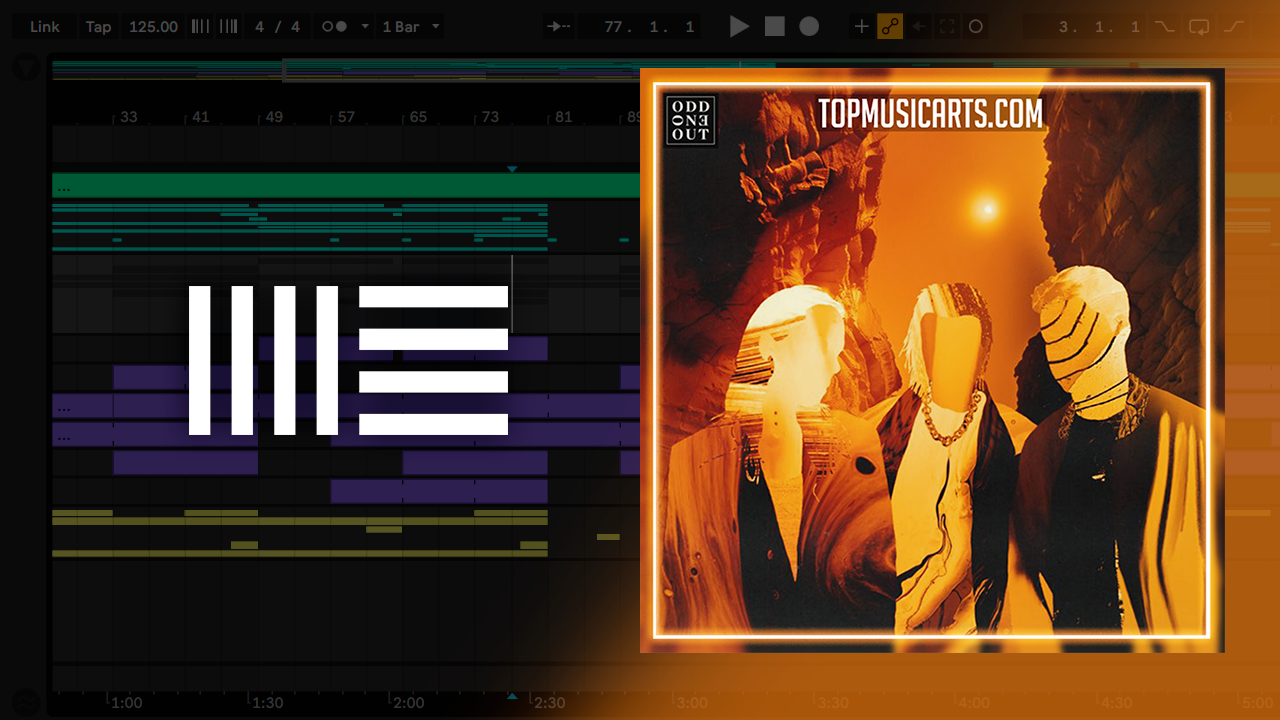Click the Tap tempo button
The height and width of the screenshot is (720, 1280).
98,27
